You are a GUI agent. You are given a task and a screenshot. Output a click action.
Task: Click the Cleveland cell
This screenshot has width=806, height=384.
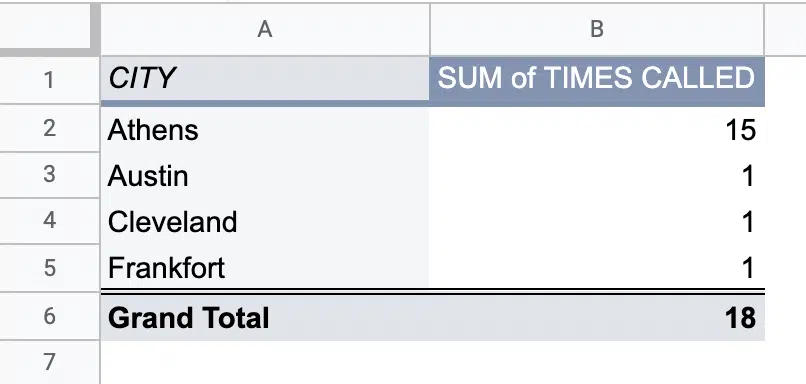[265, 221]
